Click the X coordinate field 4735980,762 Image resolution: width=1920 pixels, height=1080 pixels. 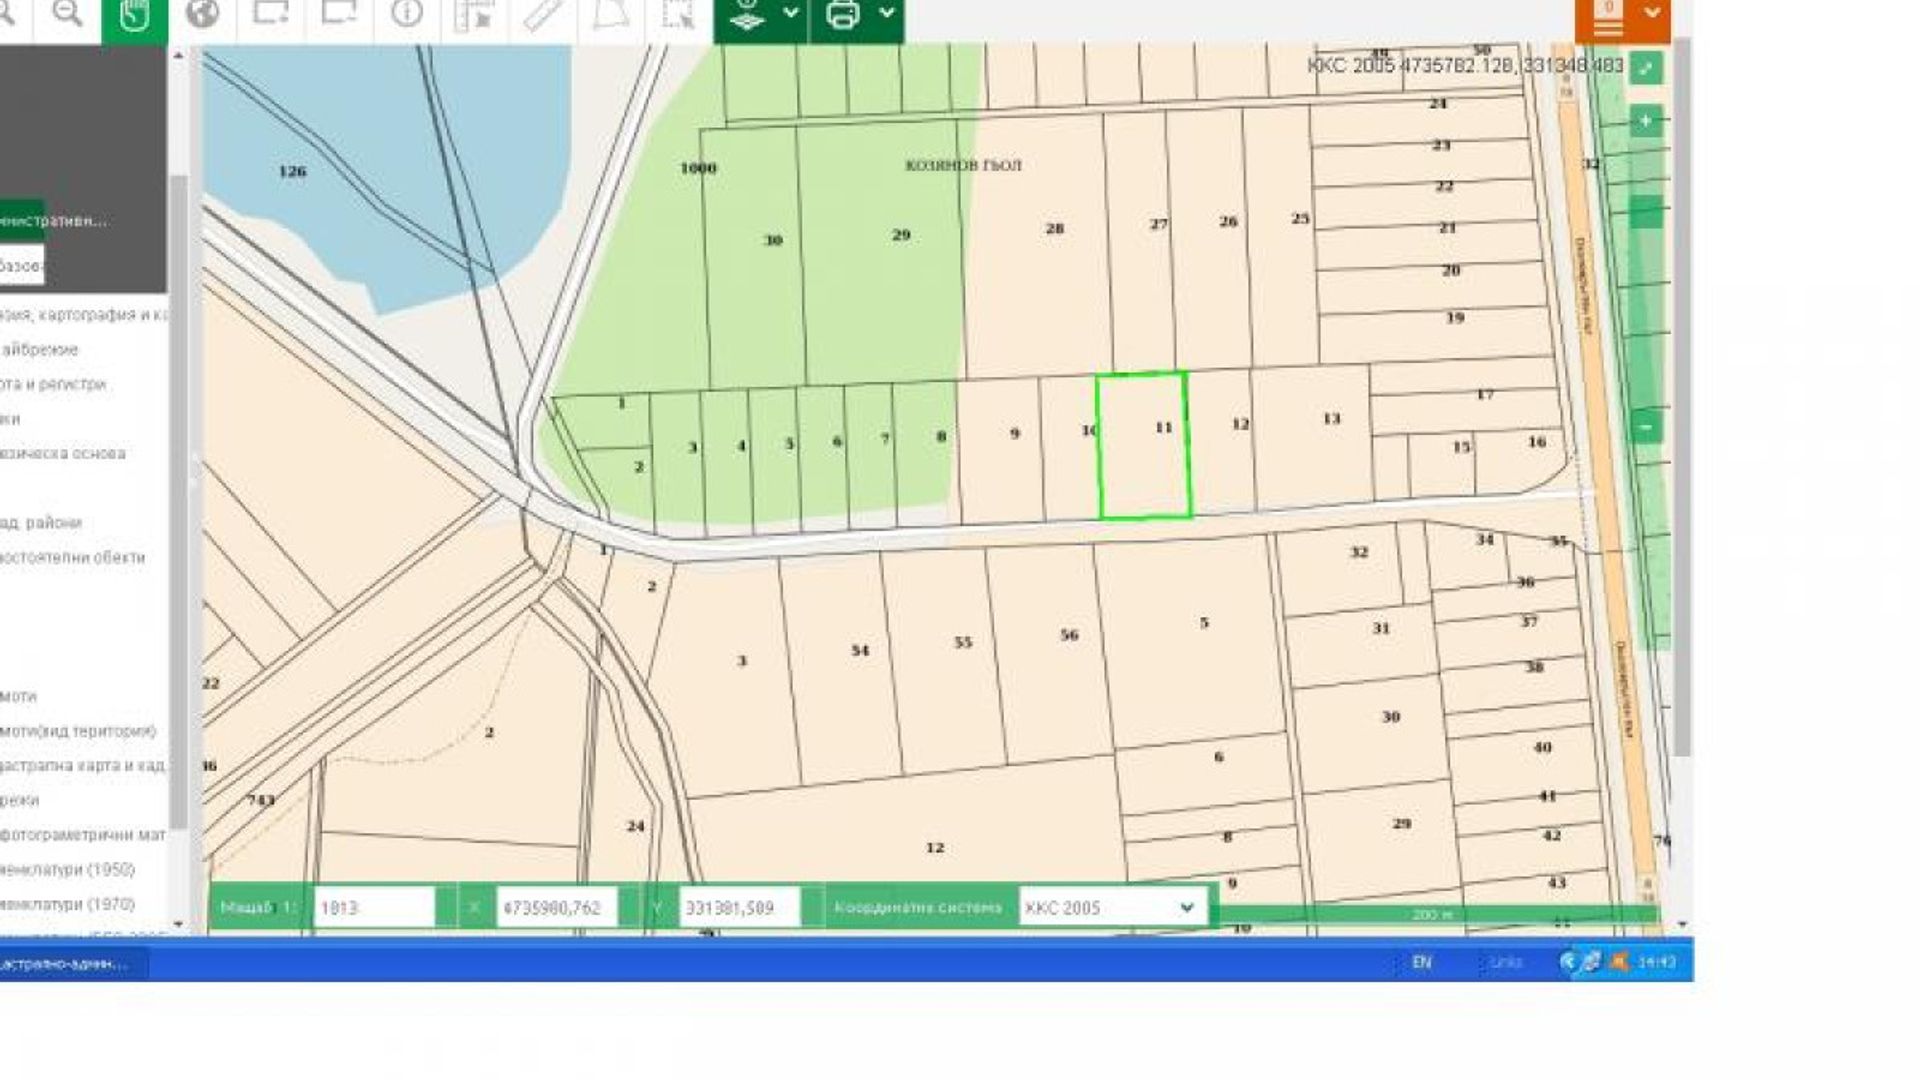[x=556, y=908]
